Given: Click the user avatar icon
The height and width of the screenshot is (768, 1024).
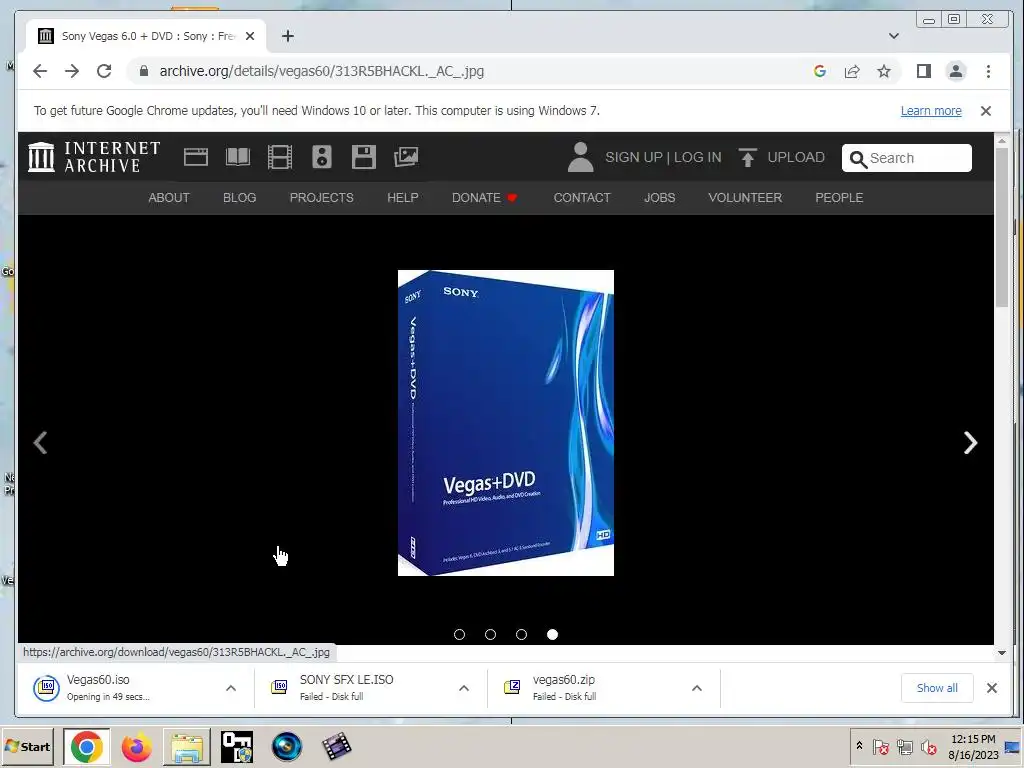Looking at the screenshot, I should (580, 157).
